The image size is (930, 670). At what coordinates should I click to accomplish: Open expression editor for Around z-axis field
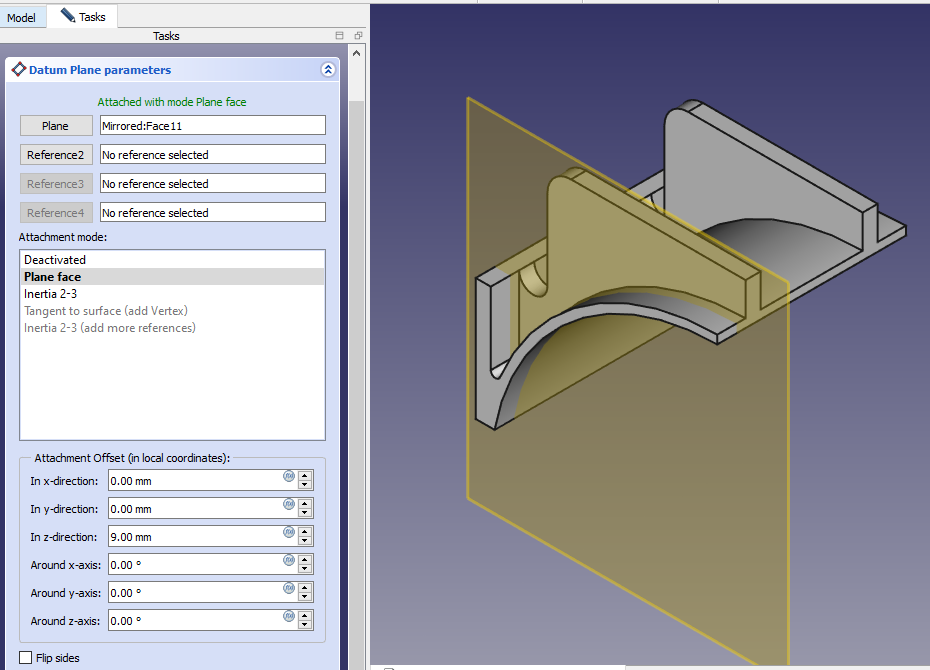tap(289, 616)
